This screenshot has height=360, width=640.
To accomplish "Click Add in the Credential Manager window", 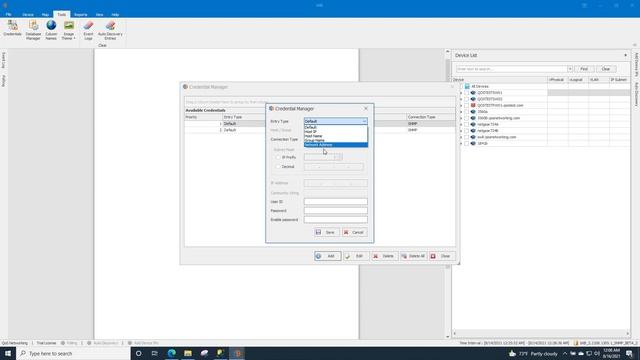I will click(x=327, y=256).
